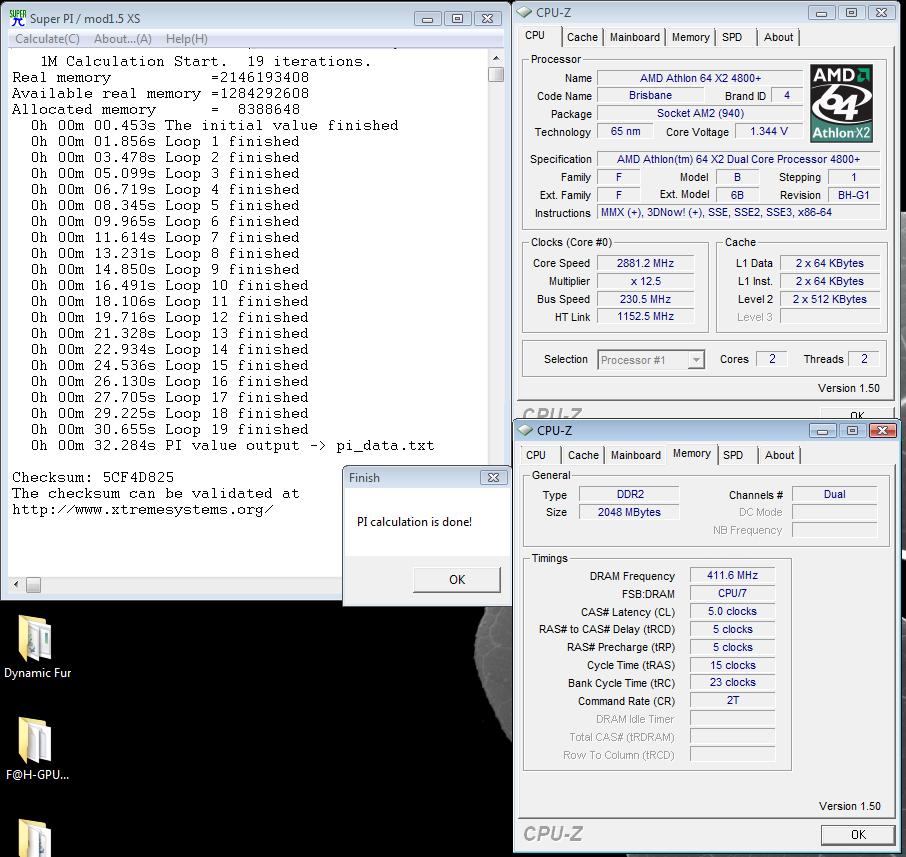Click the memory Type value DDR2
This screenshot has width=906, height=857.
[629, 495]
